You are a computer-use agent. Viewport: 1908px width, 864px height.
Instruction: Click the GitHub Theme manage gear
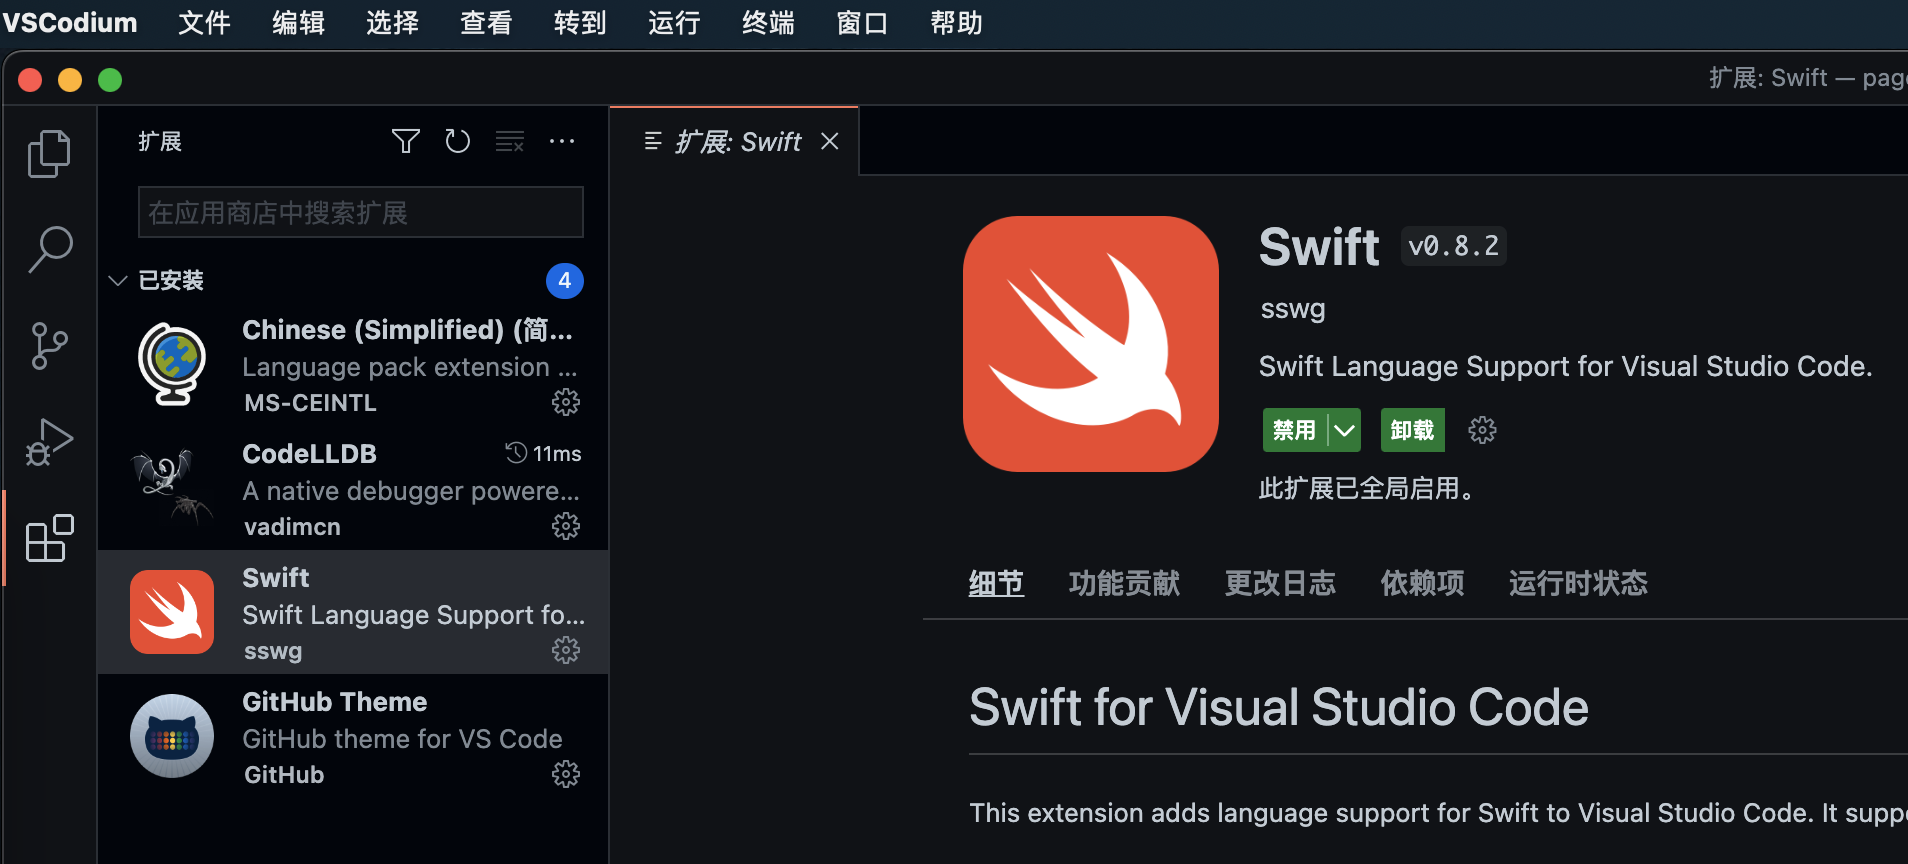coord(566,774)
